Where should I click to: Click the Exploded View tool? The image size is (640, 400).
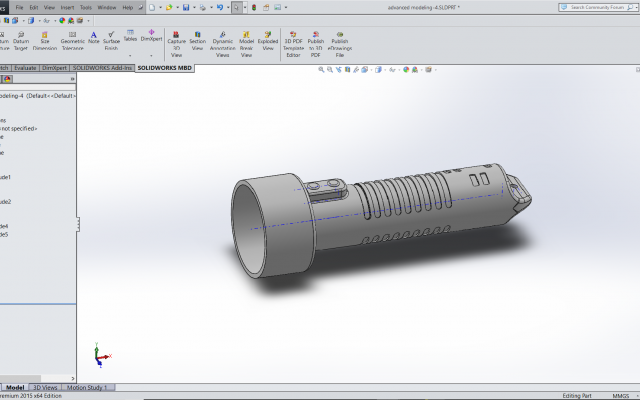268,41
